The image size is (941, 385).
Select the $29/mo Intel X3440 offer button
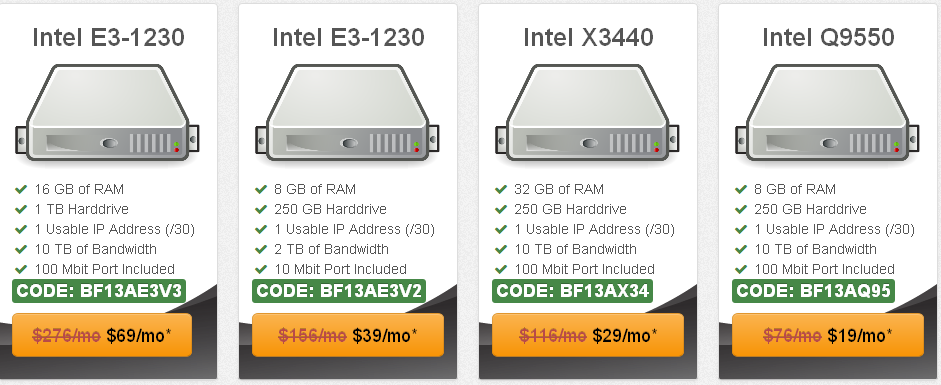pyautogui.click(x=588, y=335)
